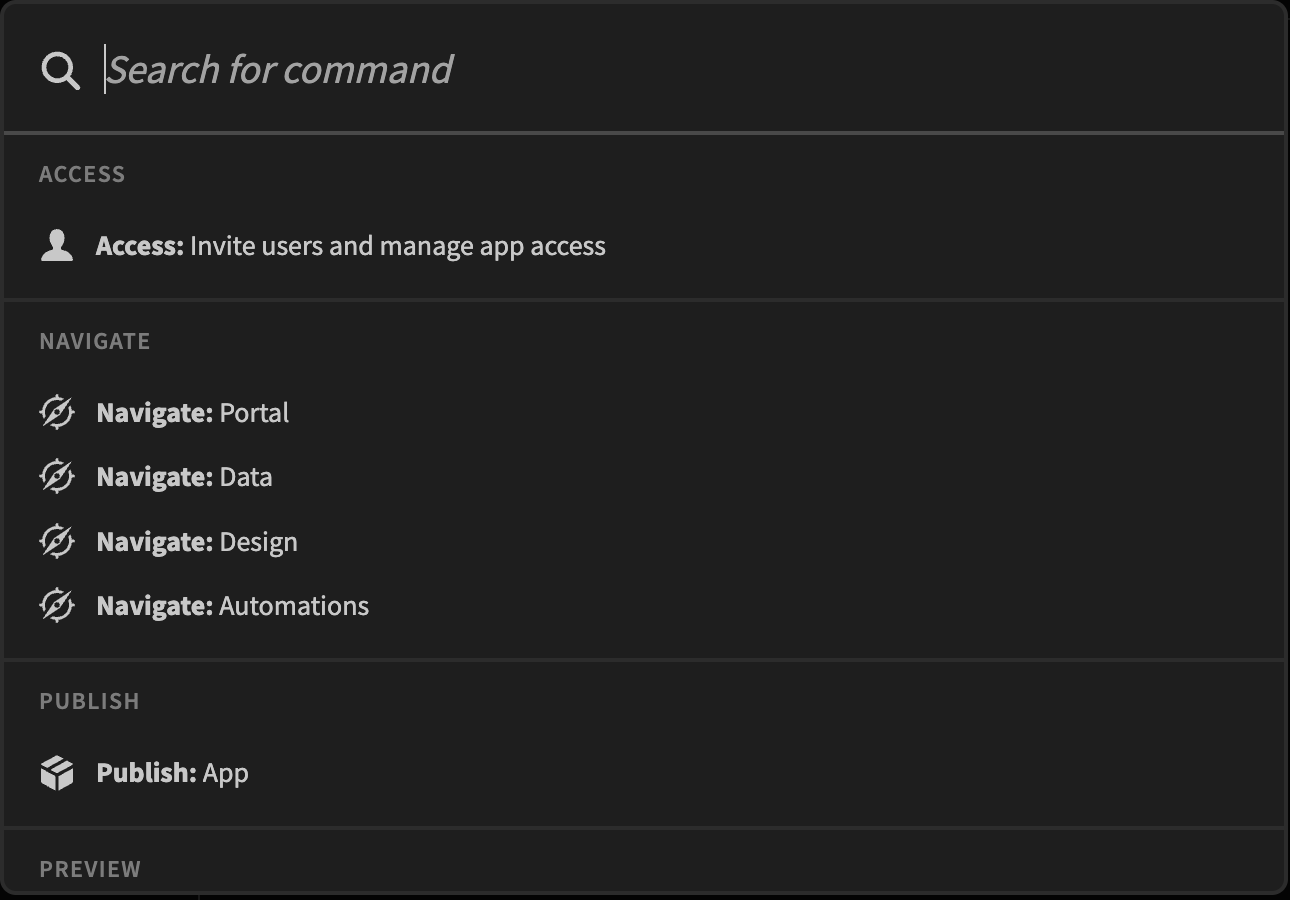Click the compass icon next to Navigate: Design
The height and width of the screenshot is (900, 1290).
tap(57, 542)
